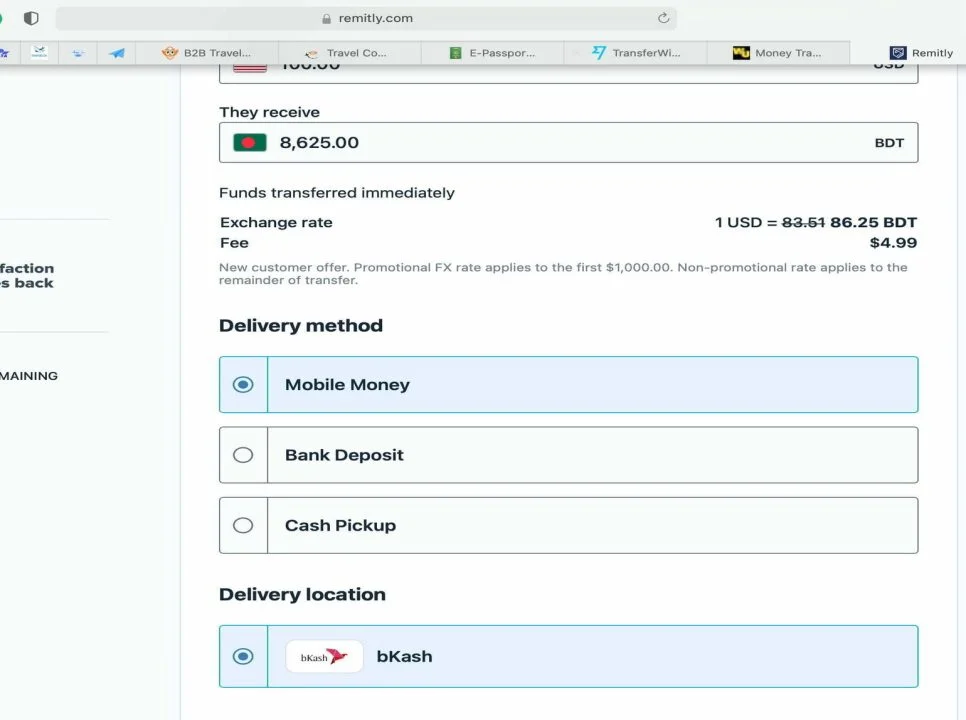The height and width of the screenshot is (720, 966).
Task: Click the third small blue favorite icon
Action: [x=78, y=53]
